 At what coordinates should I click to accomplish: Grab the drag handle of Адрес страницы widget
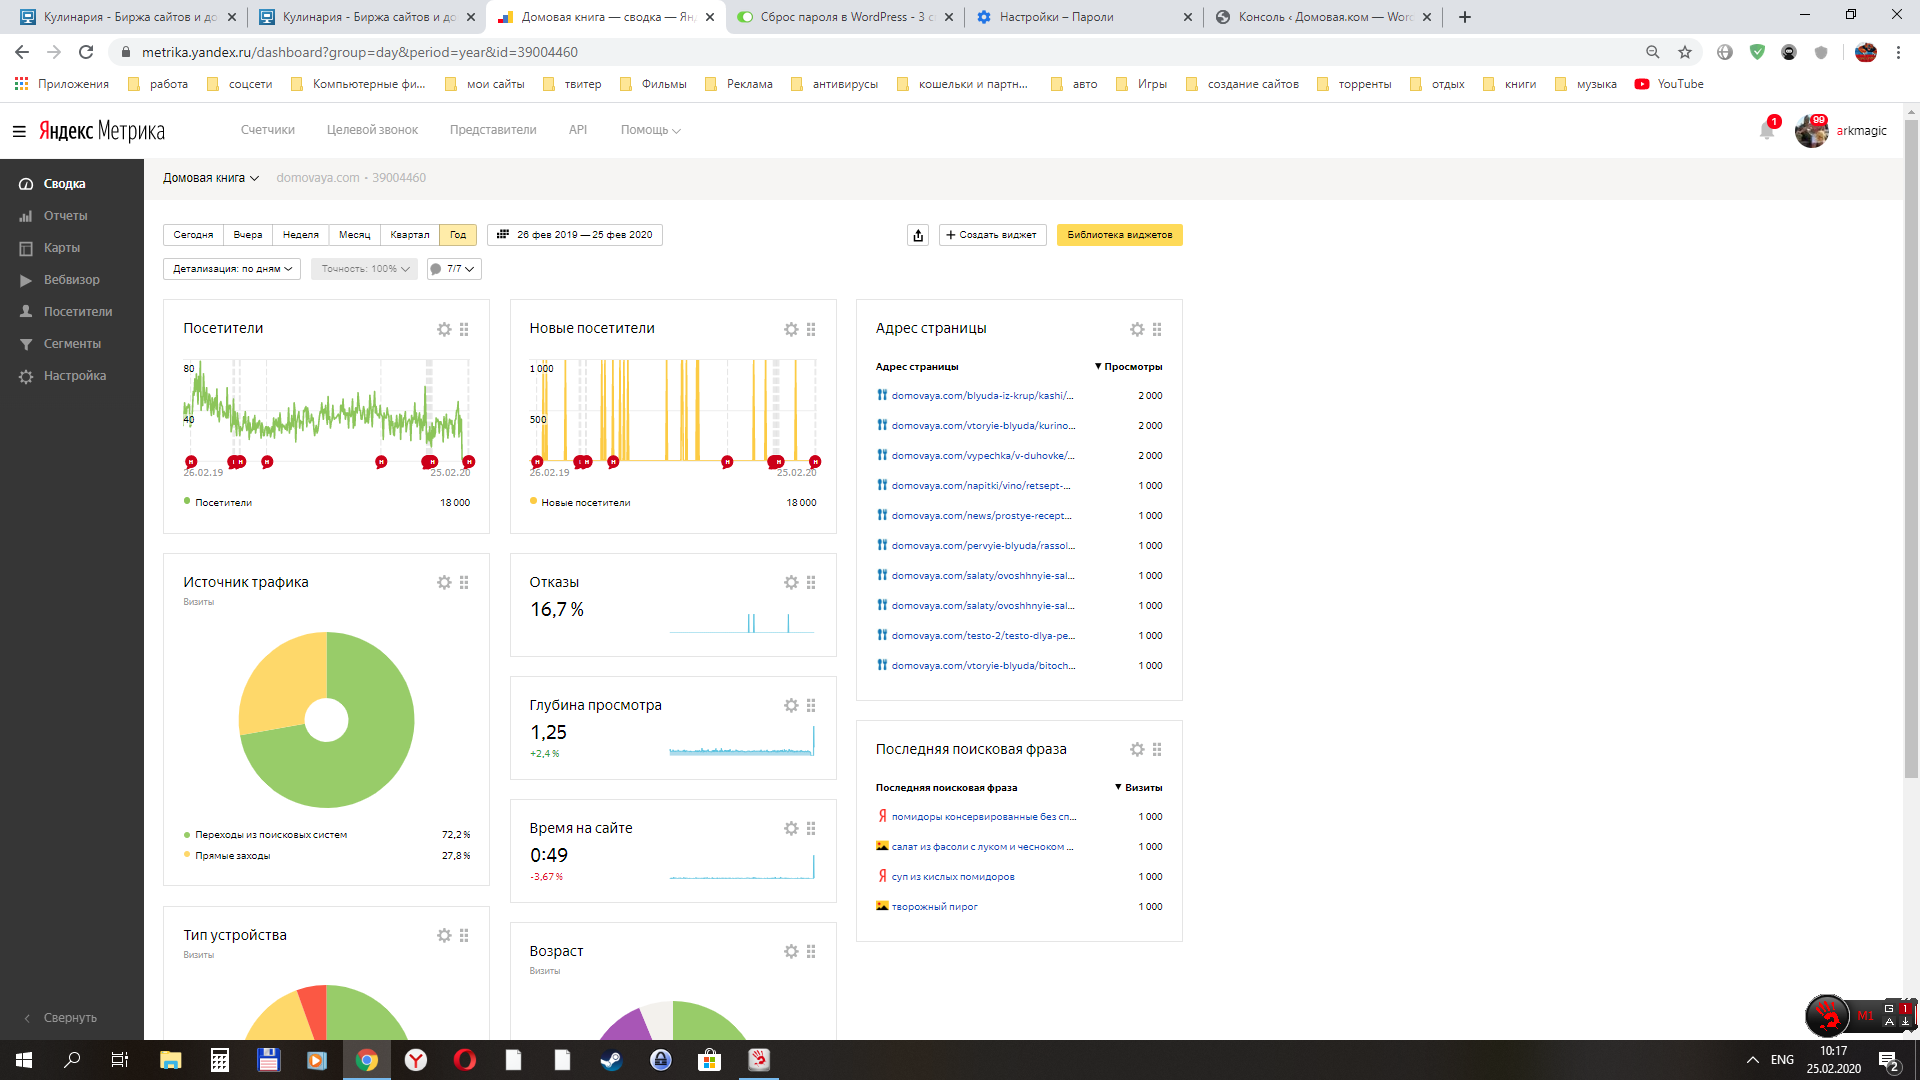tap(1157, 329)
